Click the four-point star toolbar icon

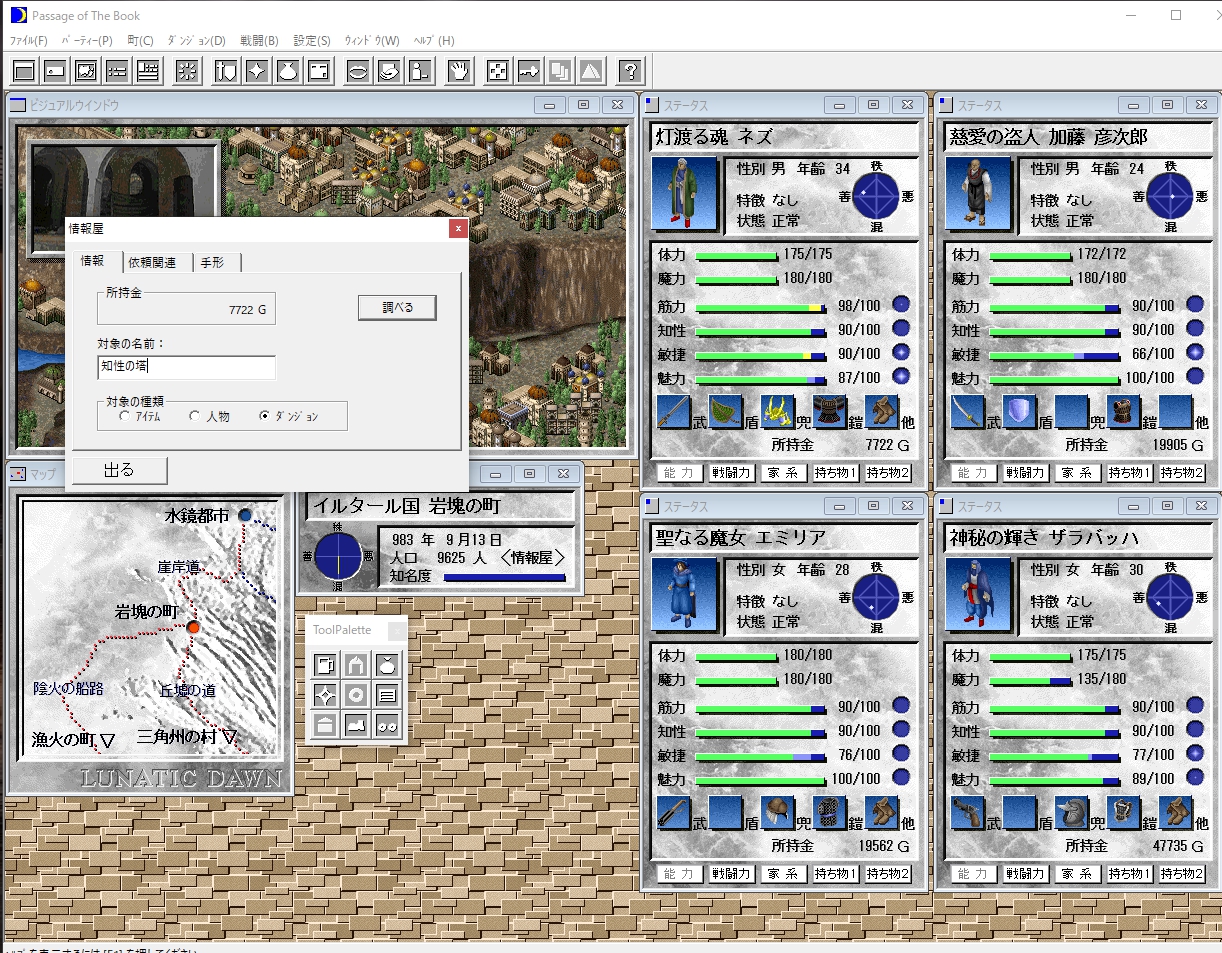(257, 71)
